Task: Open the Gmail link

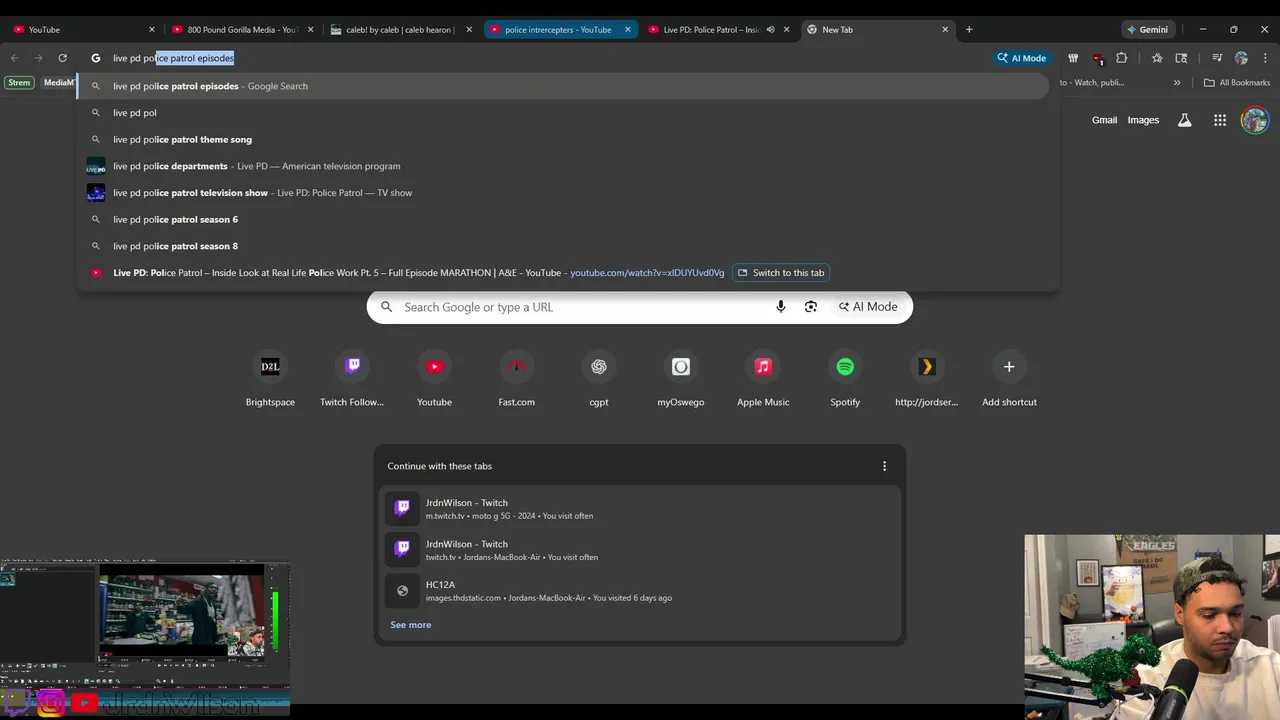Action: point(1104,120)
